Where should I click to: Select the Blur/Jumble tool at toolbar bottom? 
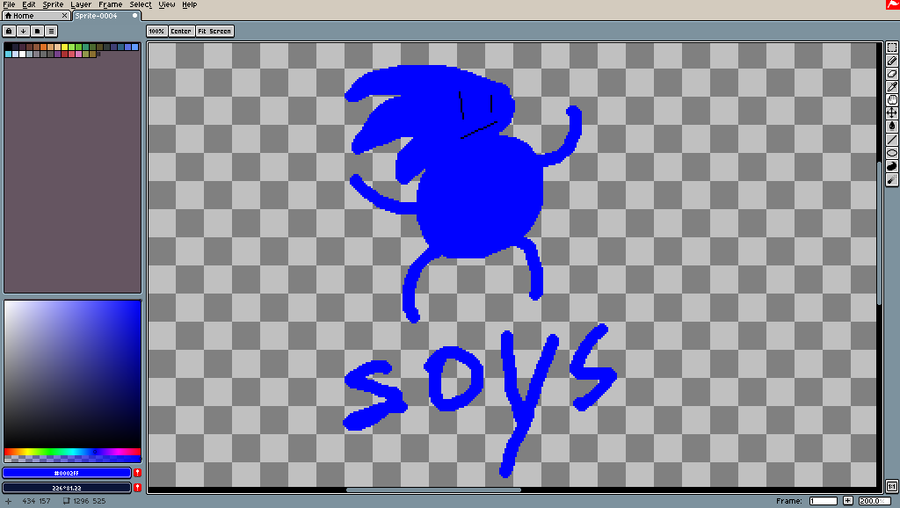tap(892, 180)
